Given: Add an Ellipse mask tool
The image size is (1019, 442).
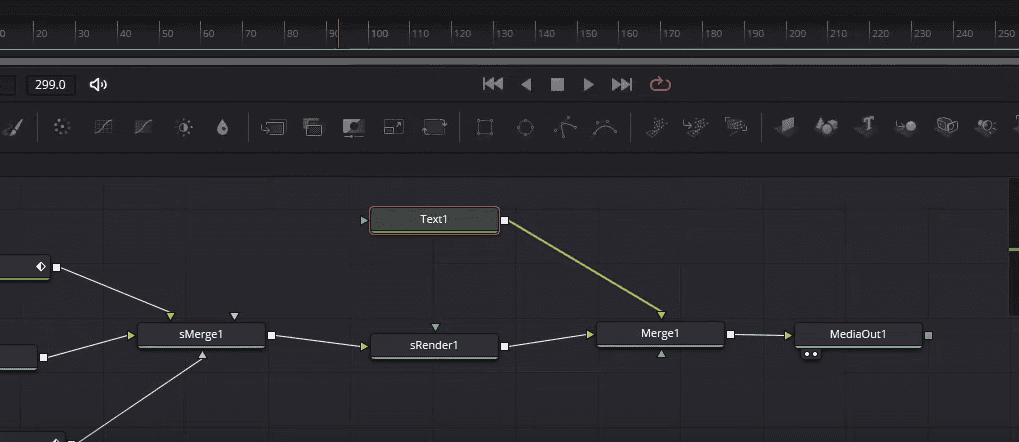Looking at the screenshot, I should (x=525, y=127).
